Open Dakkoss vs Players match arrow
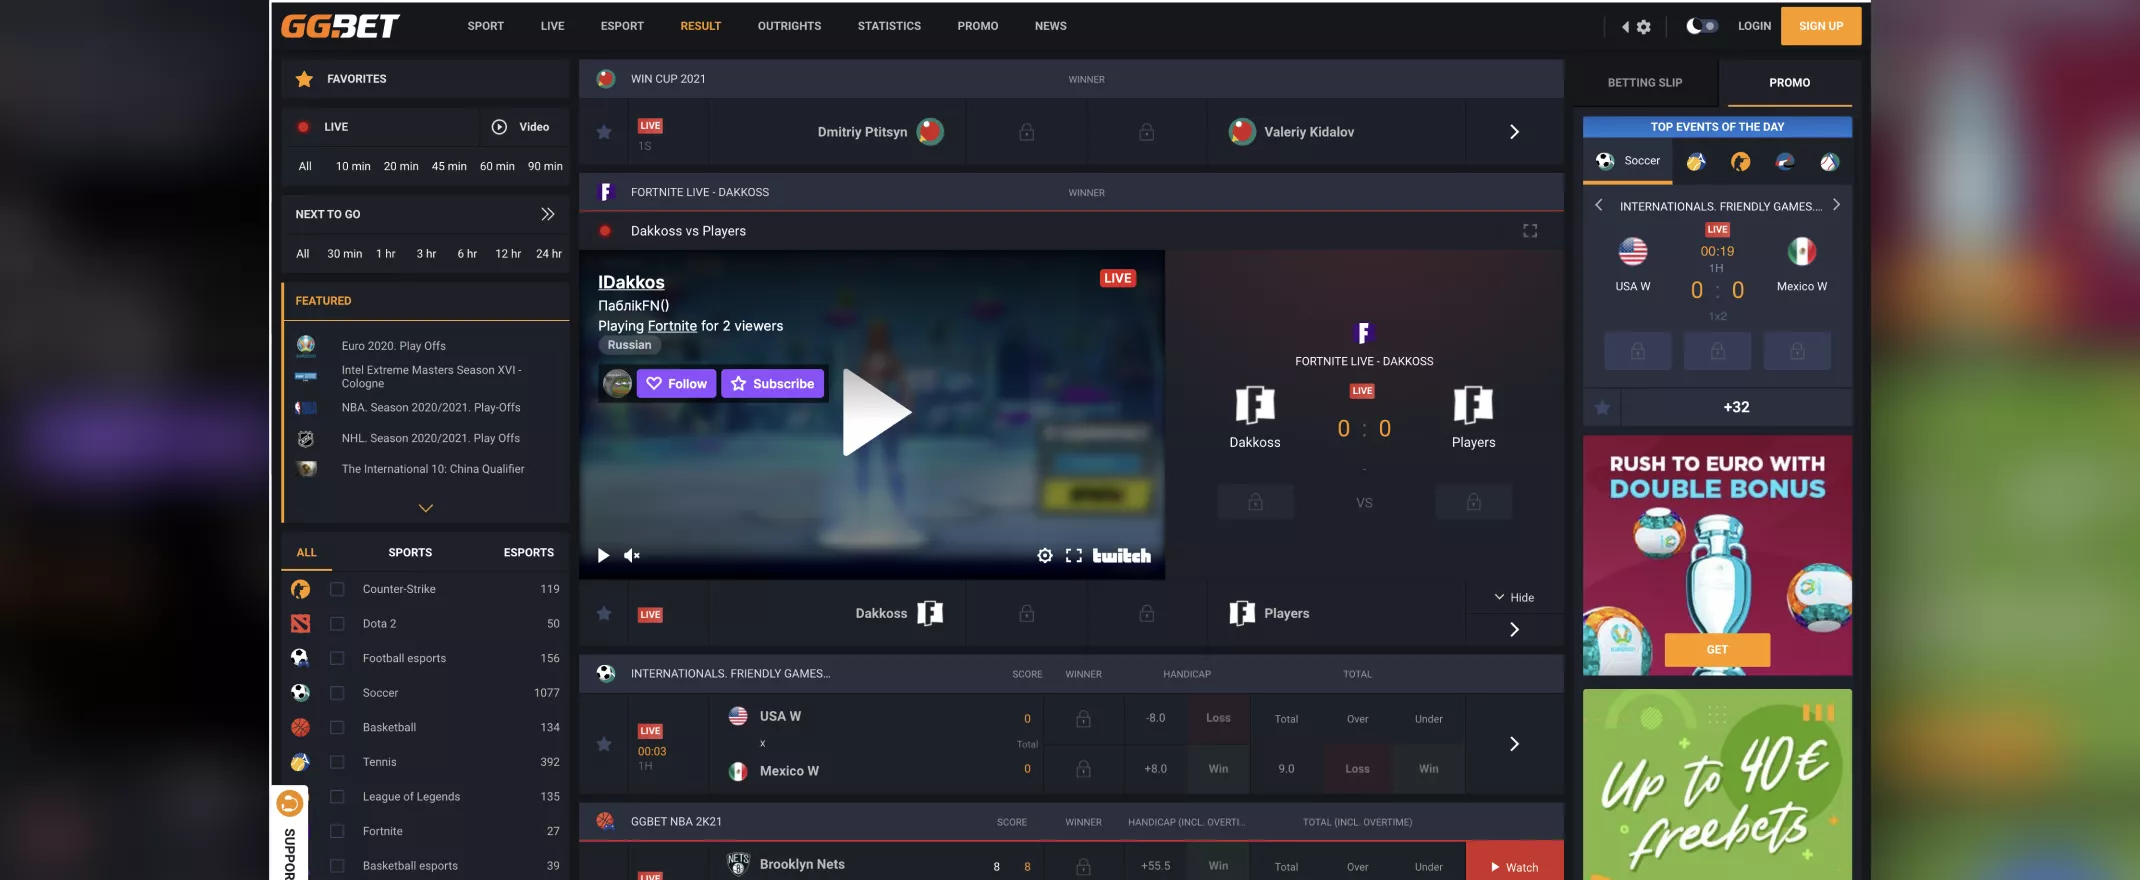This screenshot has height=880, width=2140. point(1514,630)
